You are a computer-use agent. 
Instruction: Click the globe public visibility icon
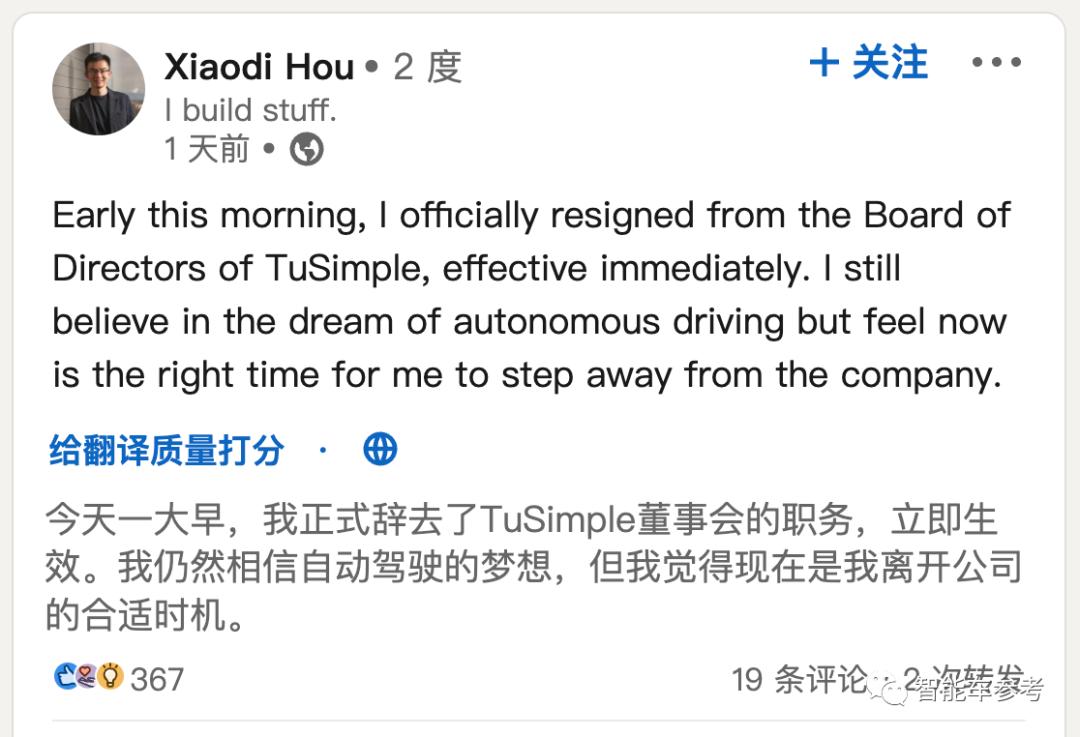tap(306, 150)
